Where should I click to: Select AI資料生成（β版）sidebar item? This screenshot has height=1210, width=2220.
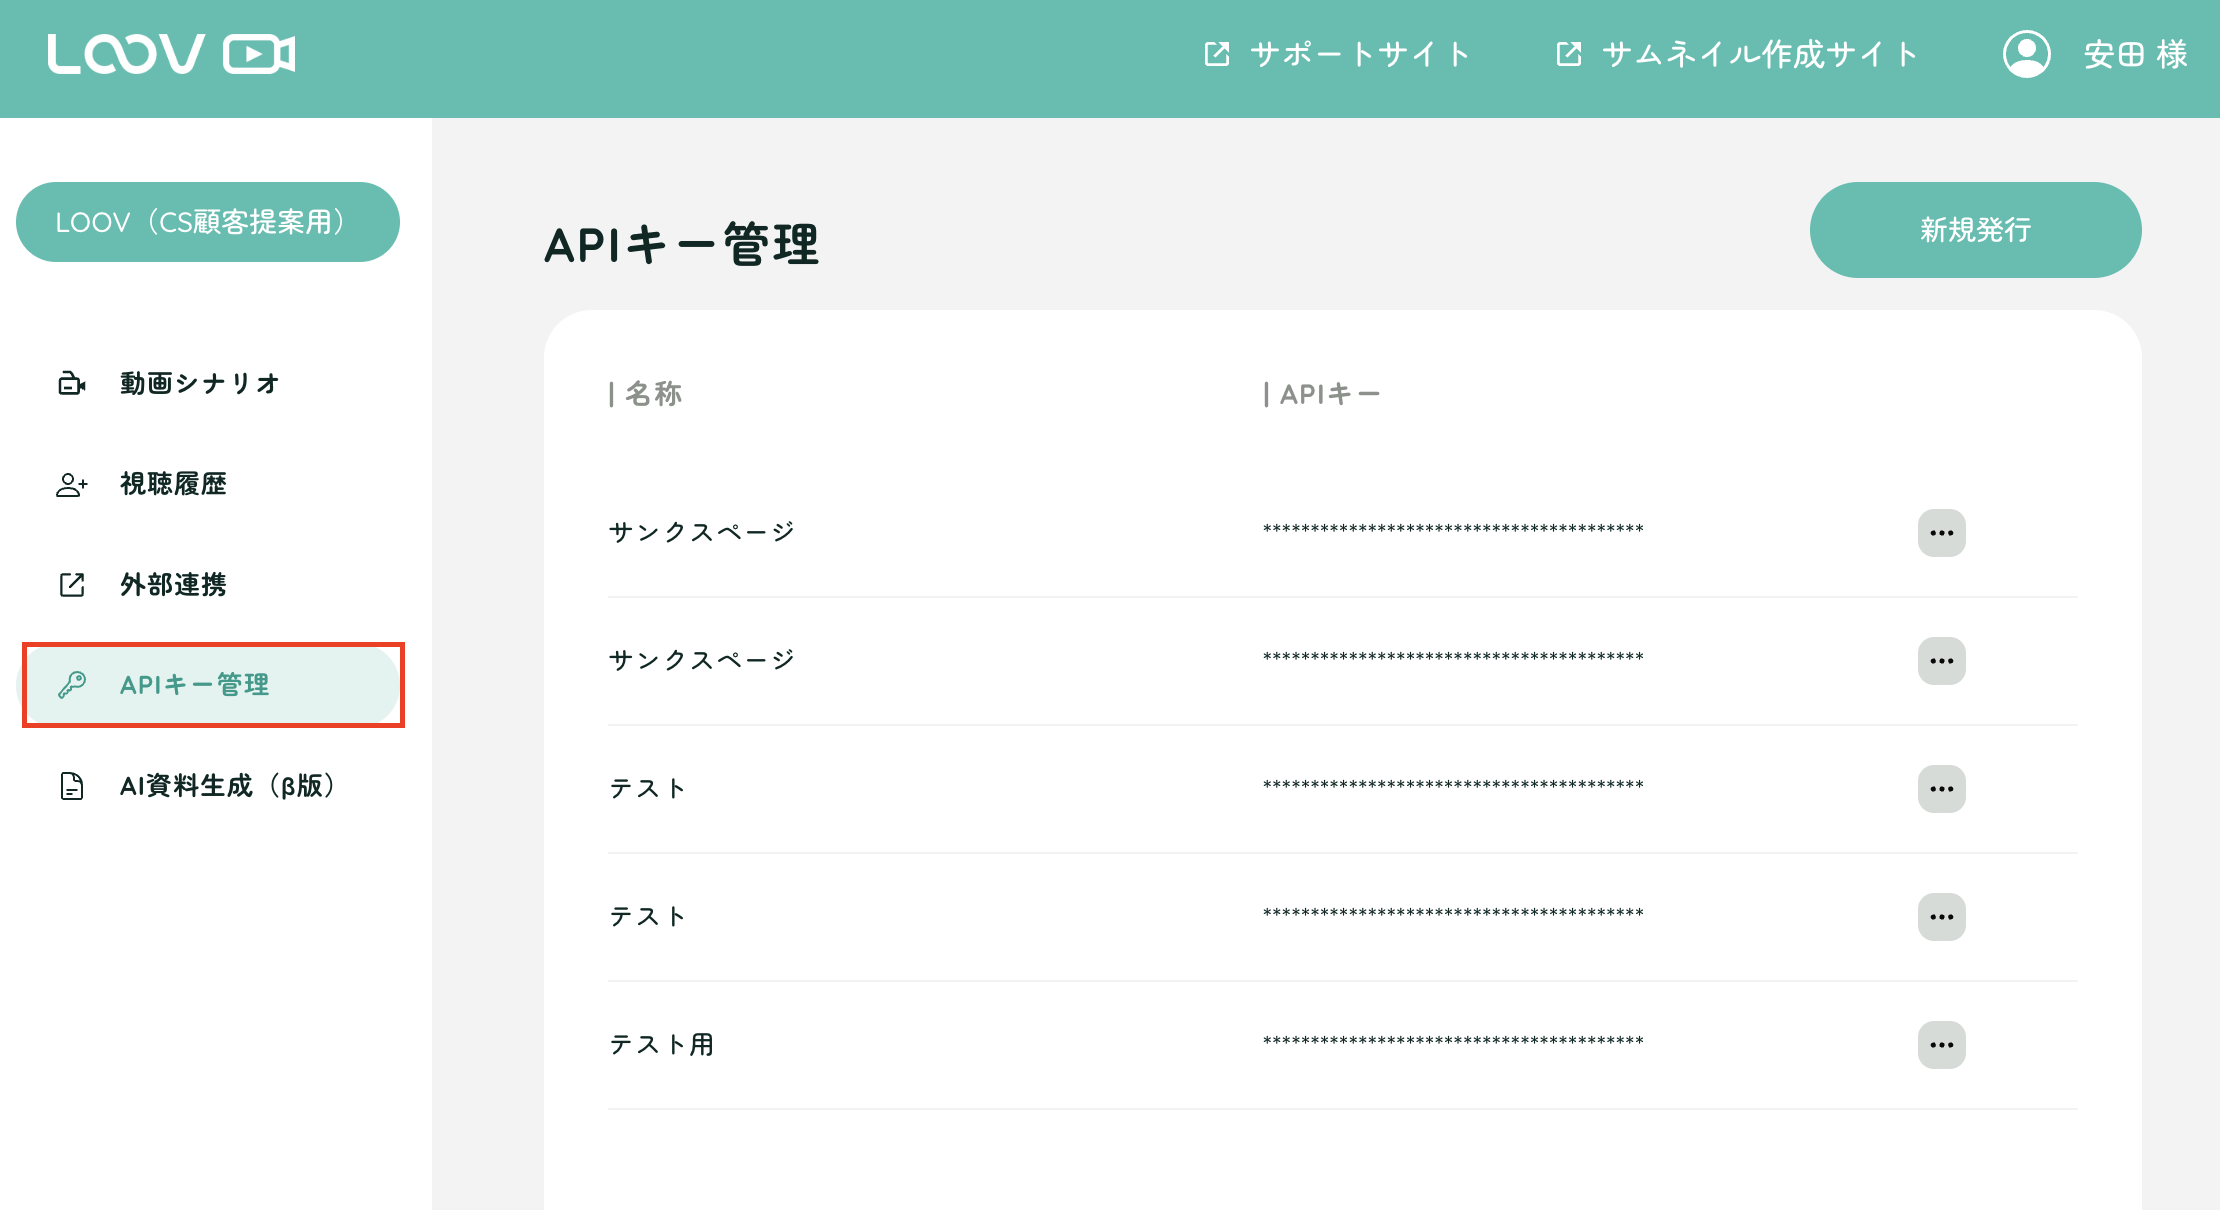227,786
